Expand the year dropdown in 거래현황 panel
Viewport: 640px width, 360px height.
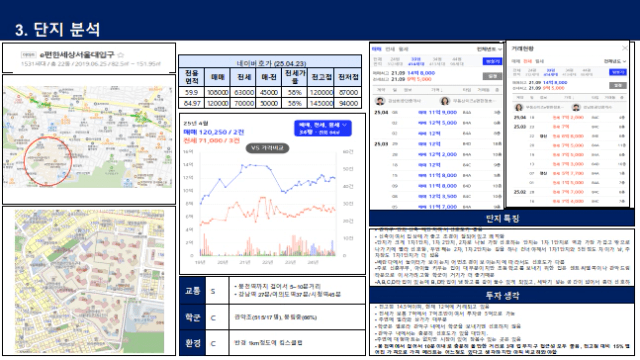point(615,61)
